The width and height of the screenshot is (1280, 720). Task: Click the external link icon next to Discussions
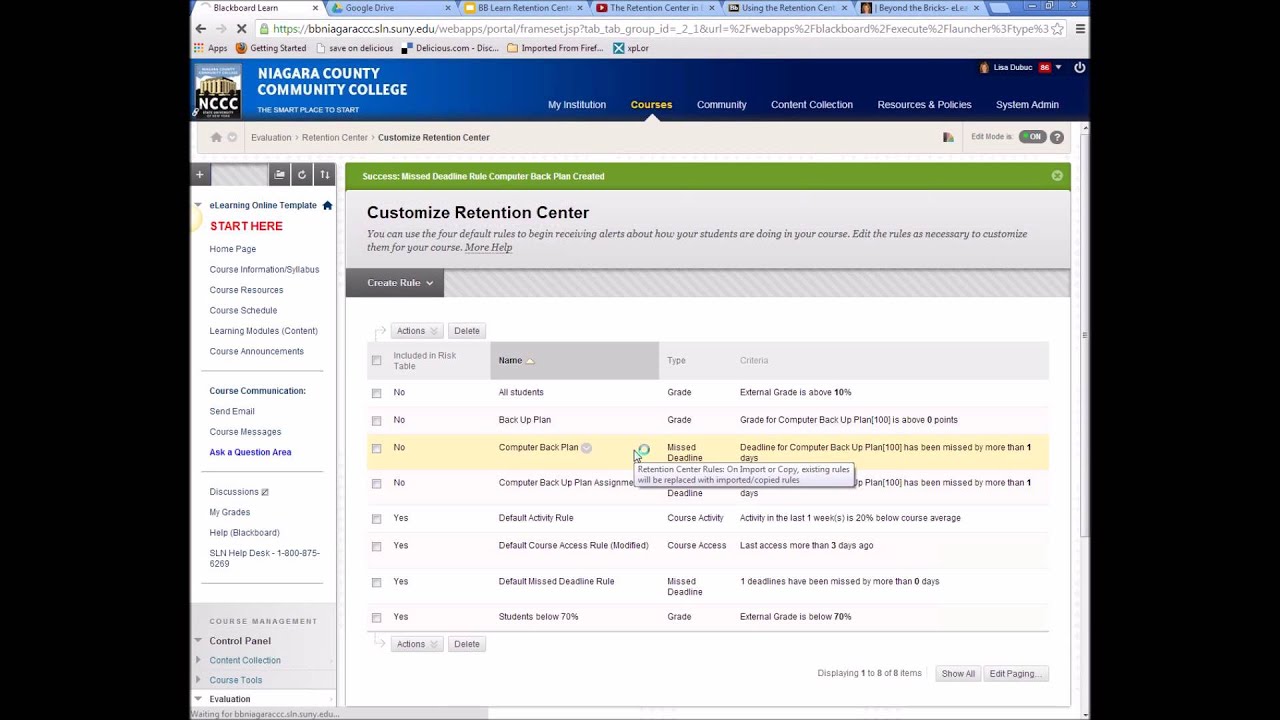point(265,492)
